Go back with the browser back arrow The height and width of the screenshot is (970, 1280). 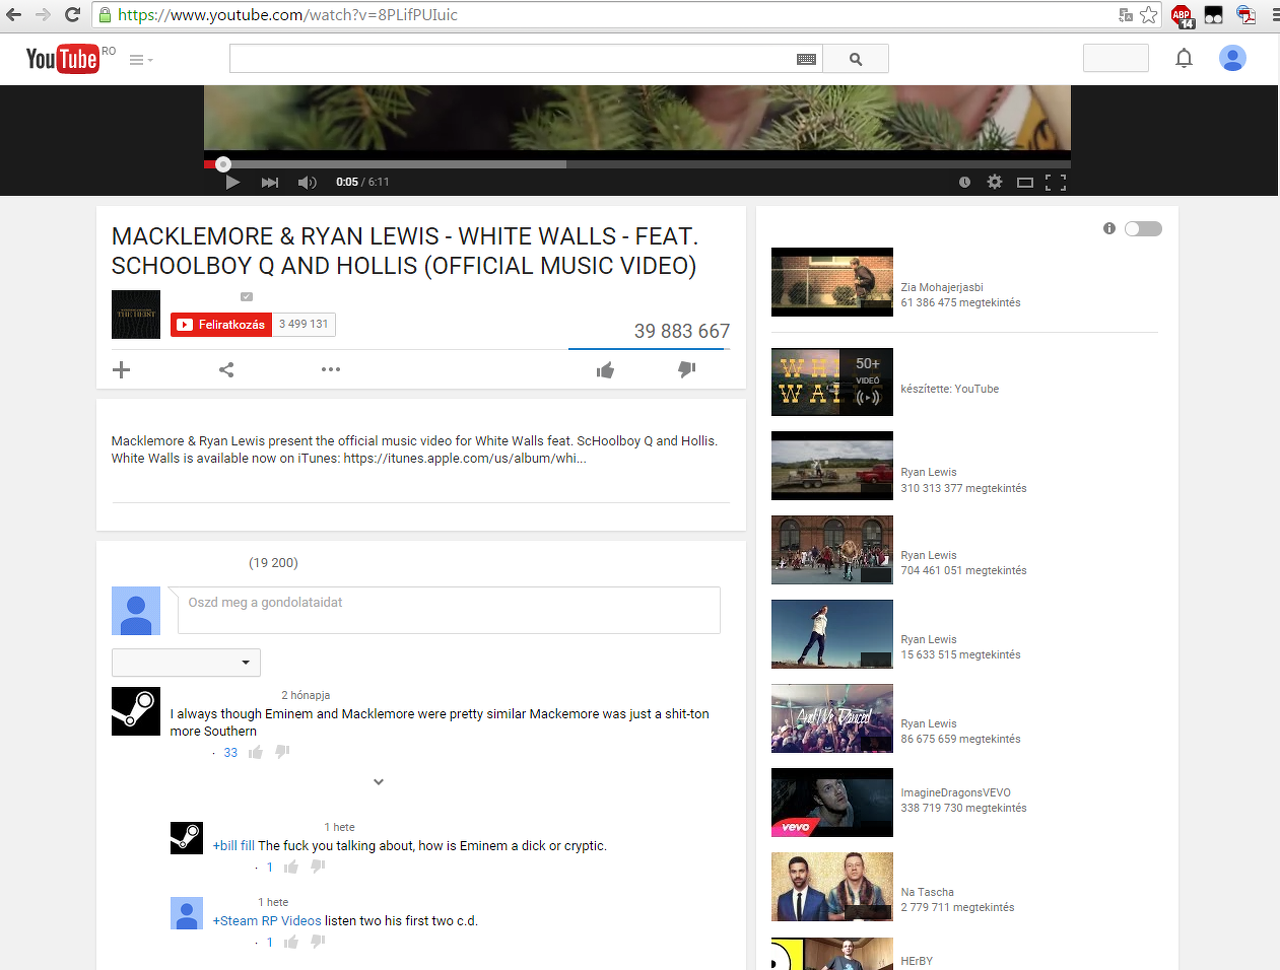click(14, 15)
